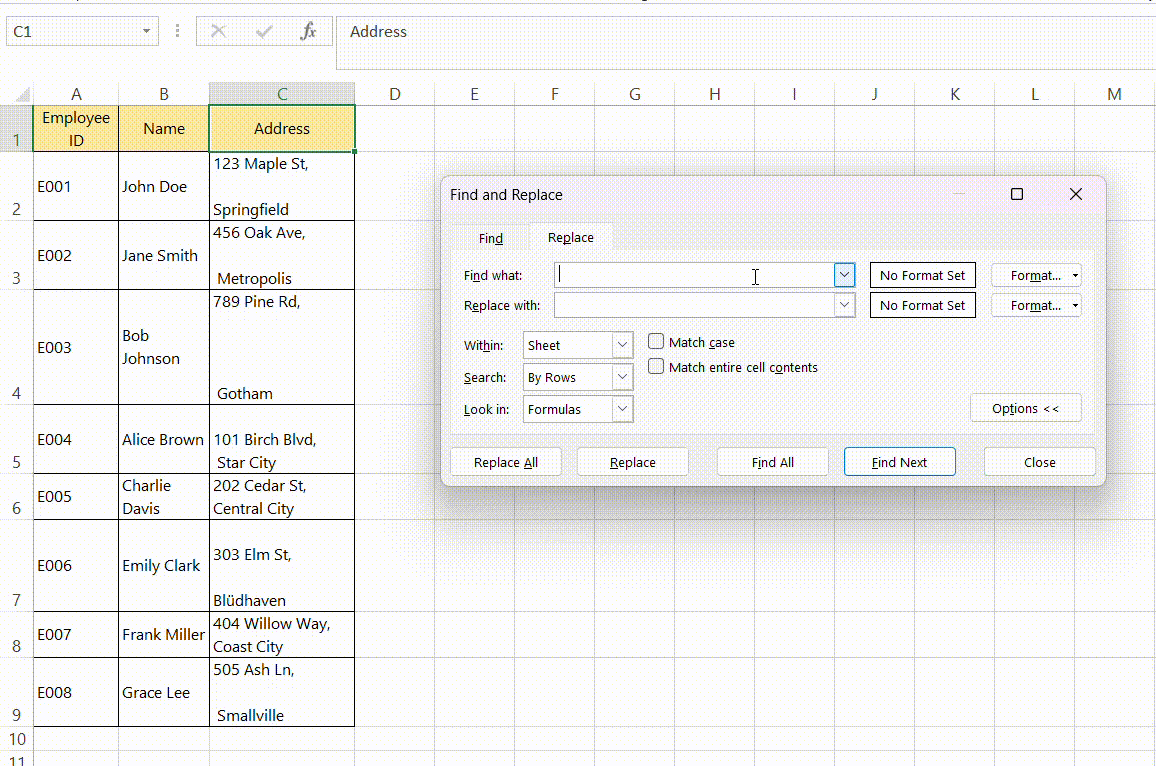Expand the Name Box dropdown arrow
The image size is (1156, 766).
pyautogui.click(x=146, y=31)
